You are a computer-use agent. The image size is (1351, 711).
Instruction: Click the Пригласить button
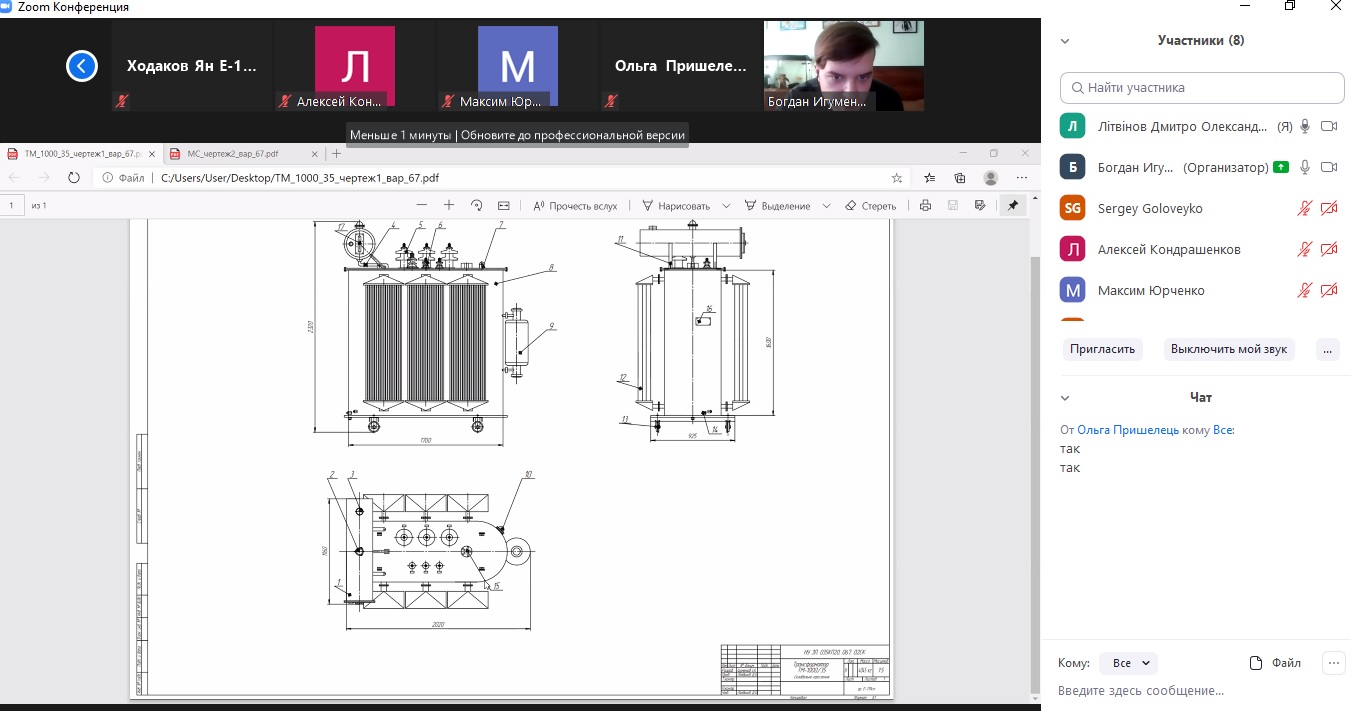(x=1102, y=349)
